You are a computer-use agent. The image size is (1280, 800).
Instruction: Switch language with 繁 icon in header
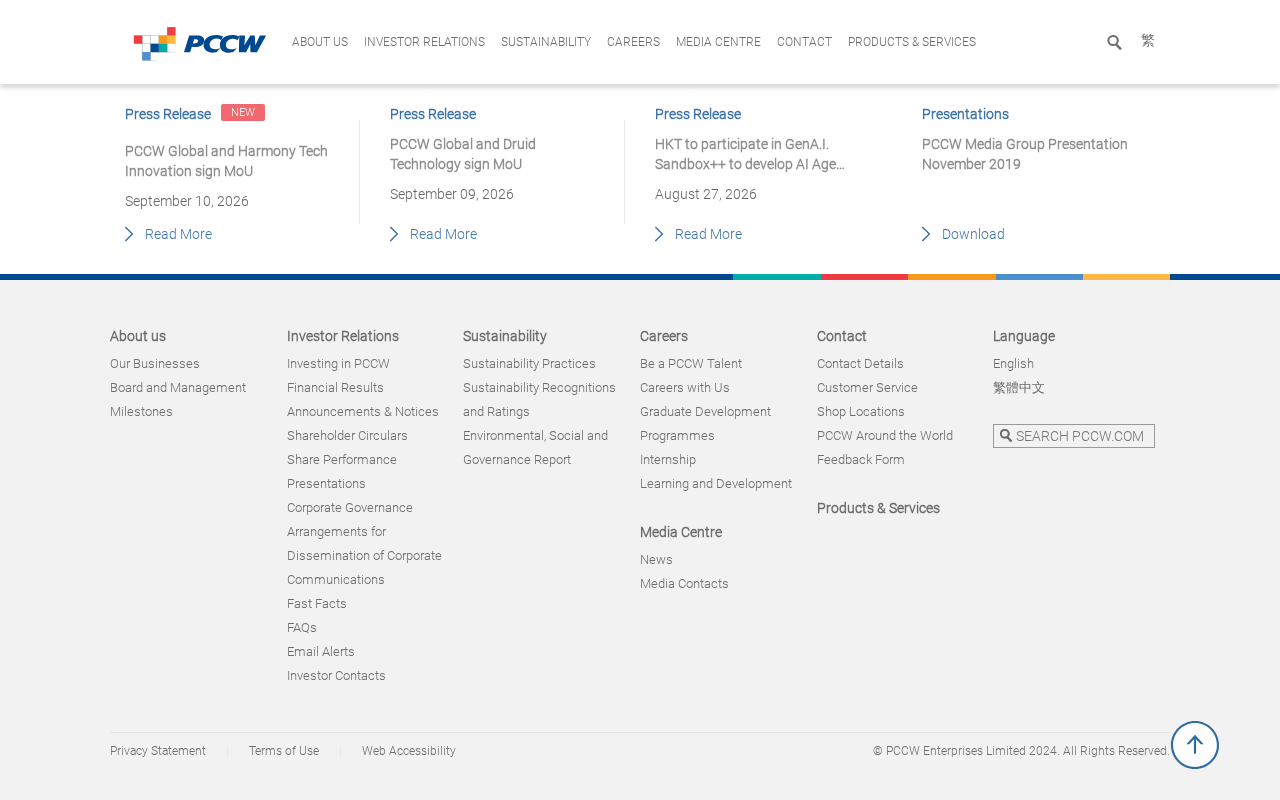(x=1148, y=41)
